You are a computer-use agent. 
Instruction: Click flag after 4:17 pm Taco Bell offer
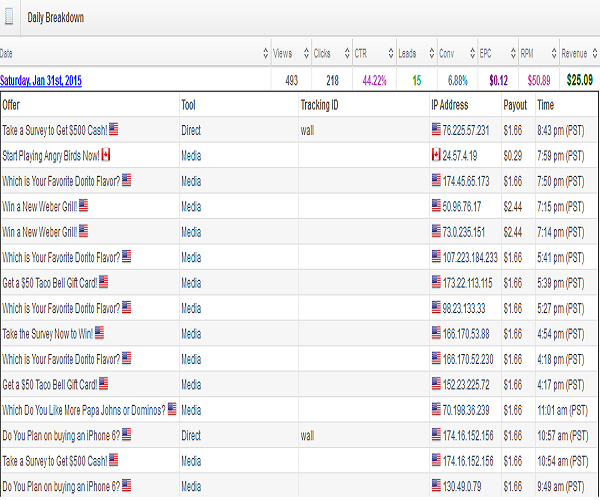(103, 384)
